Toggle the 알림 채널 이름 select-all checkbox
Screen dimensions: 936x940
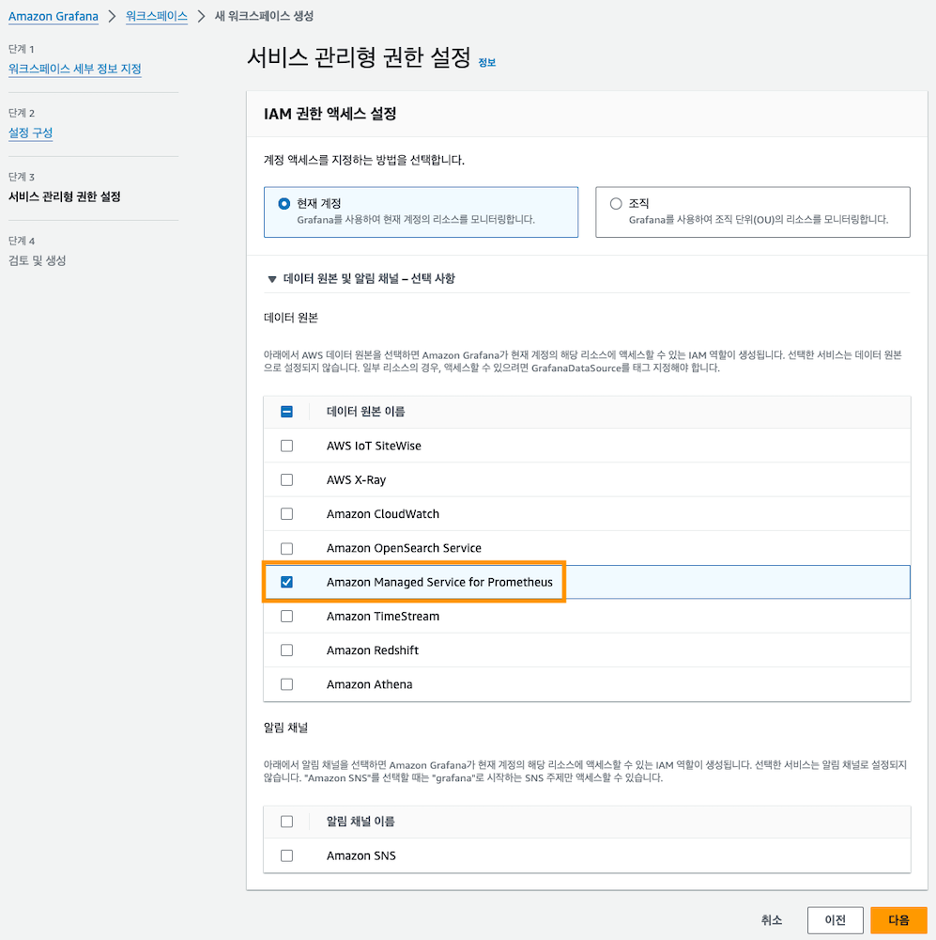287,821
